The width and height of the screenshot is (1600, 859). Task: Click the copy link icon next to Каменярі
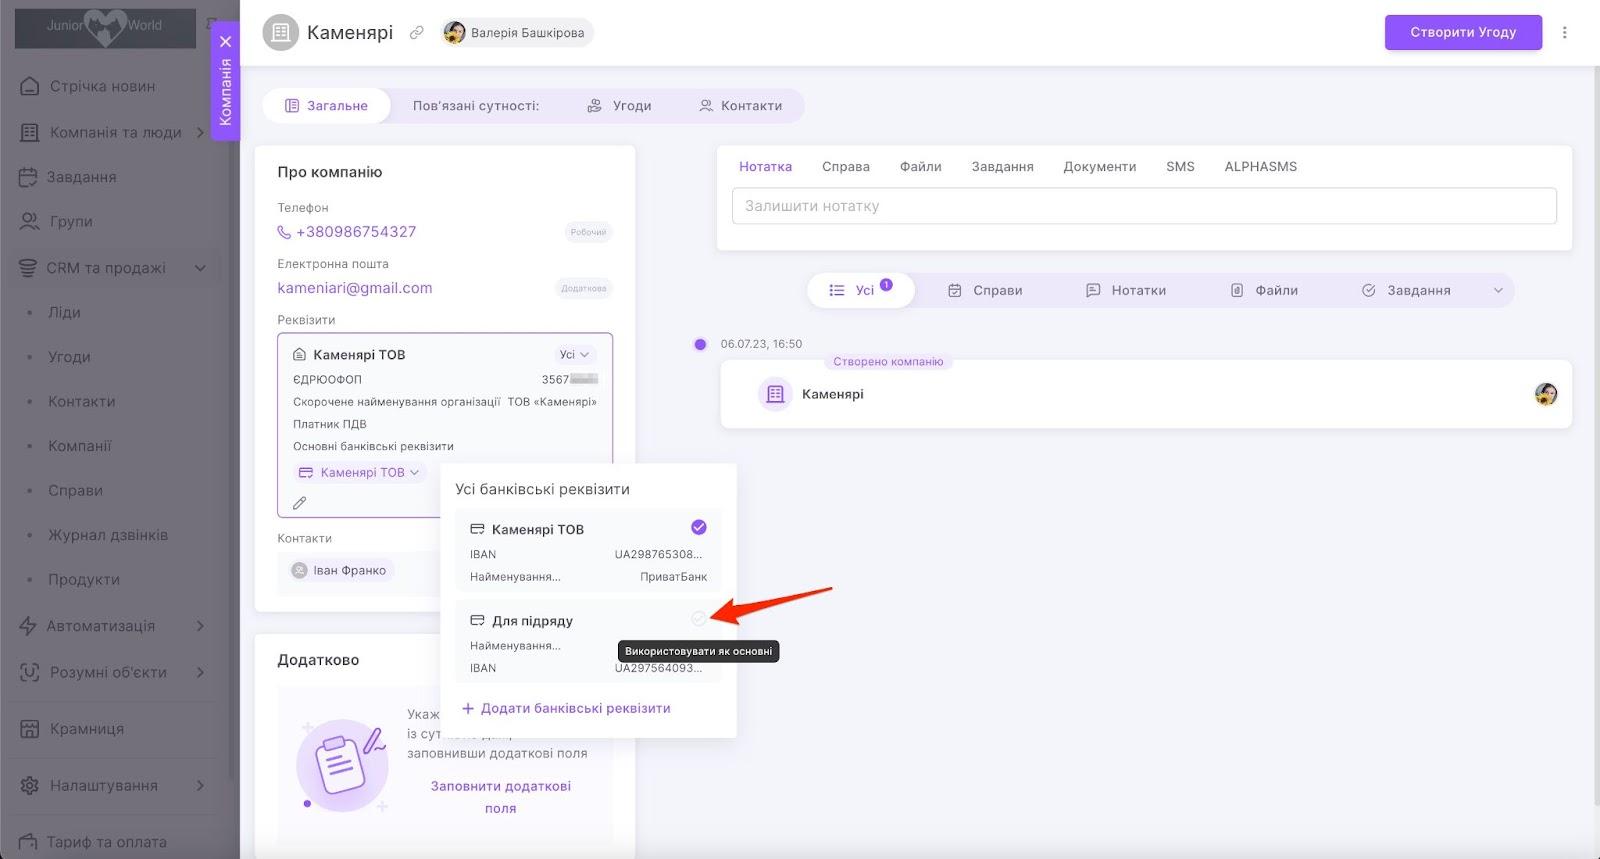point(417,33)
